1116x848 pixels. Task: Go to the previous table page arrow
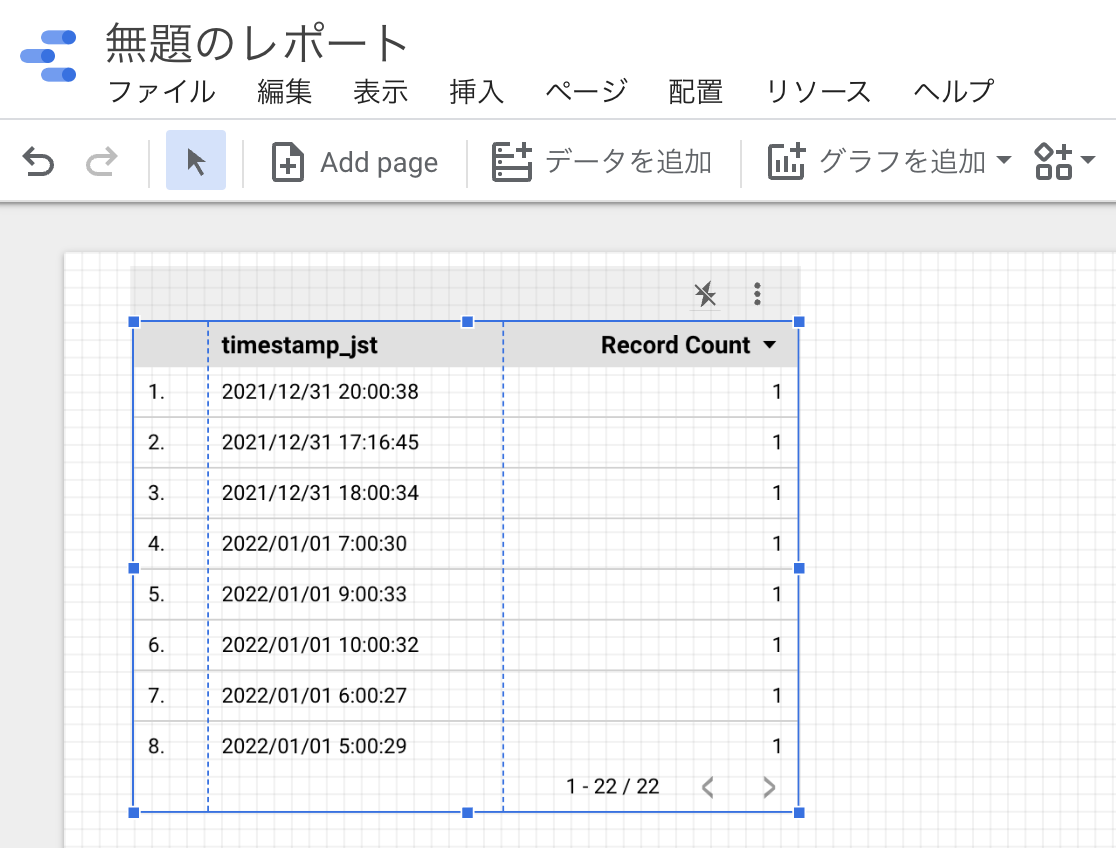pyautogui.click(x=708, y=788)
